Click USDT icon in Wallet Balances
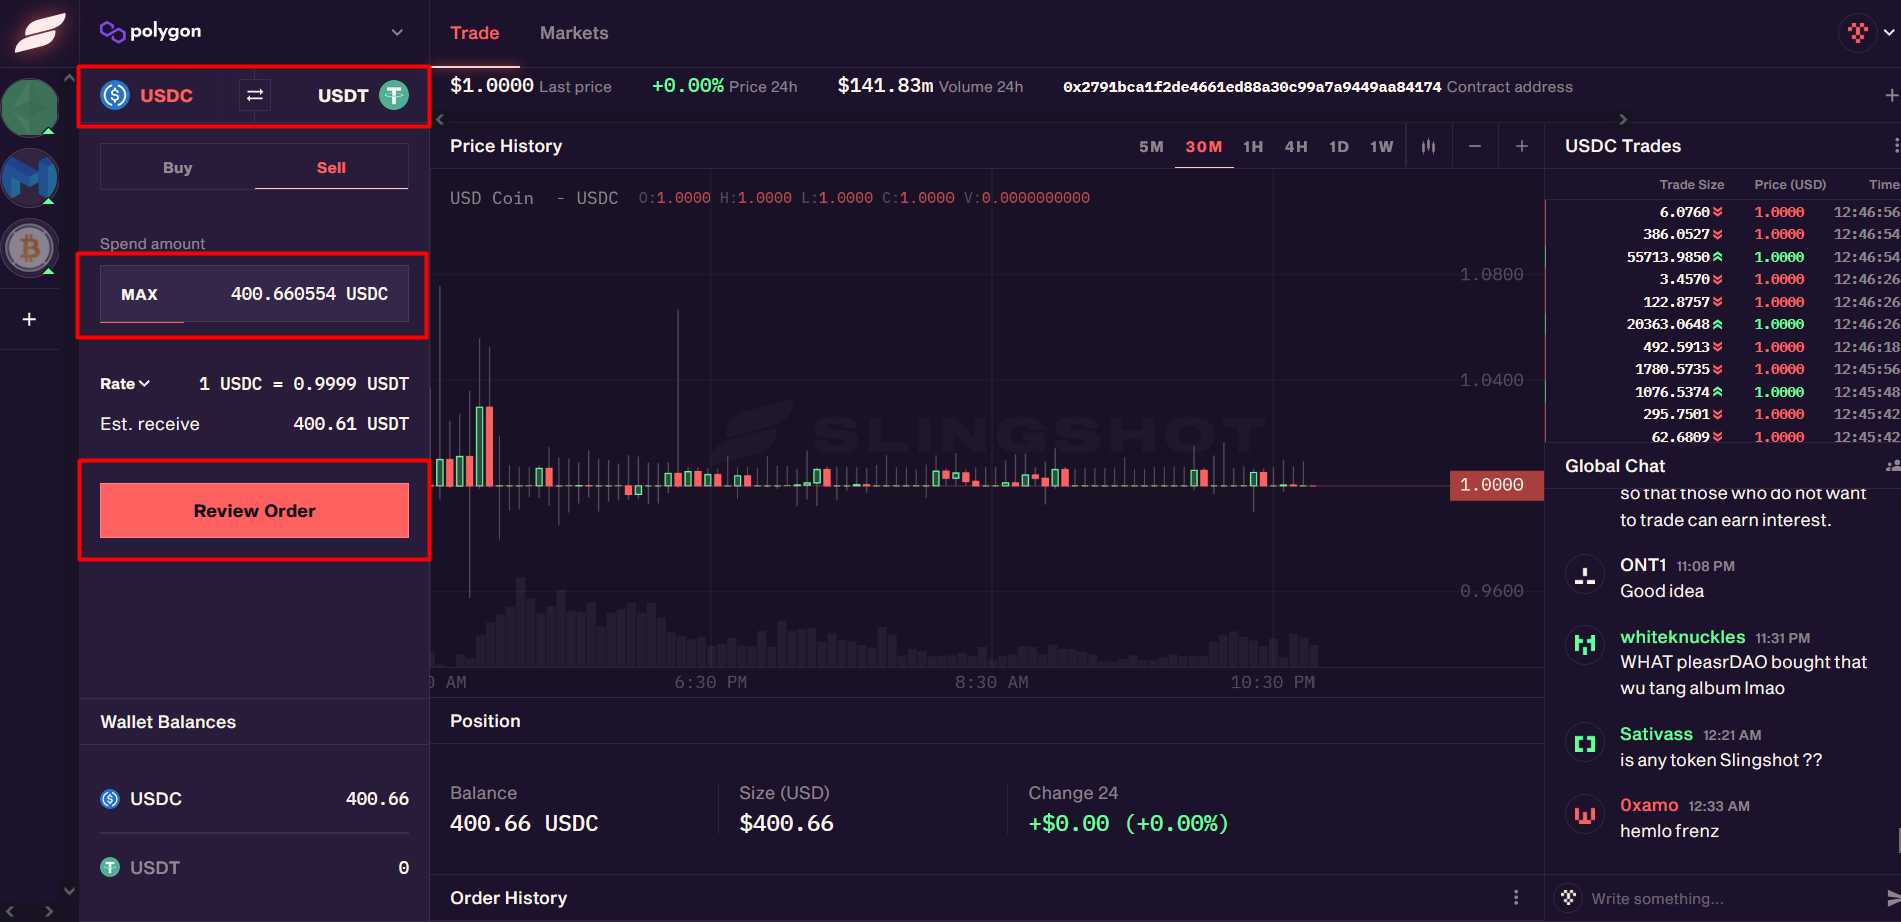The image size is (1901, 922). pos(110,868)
